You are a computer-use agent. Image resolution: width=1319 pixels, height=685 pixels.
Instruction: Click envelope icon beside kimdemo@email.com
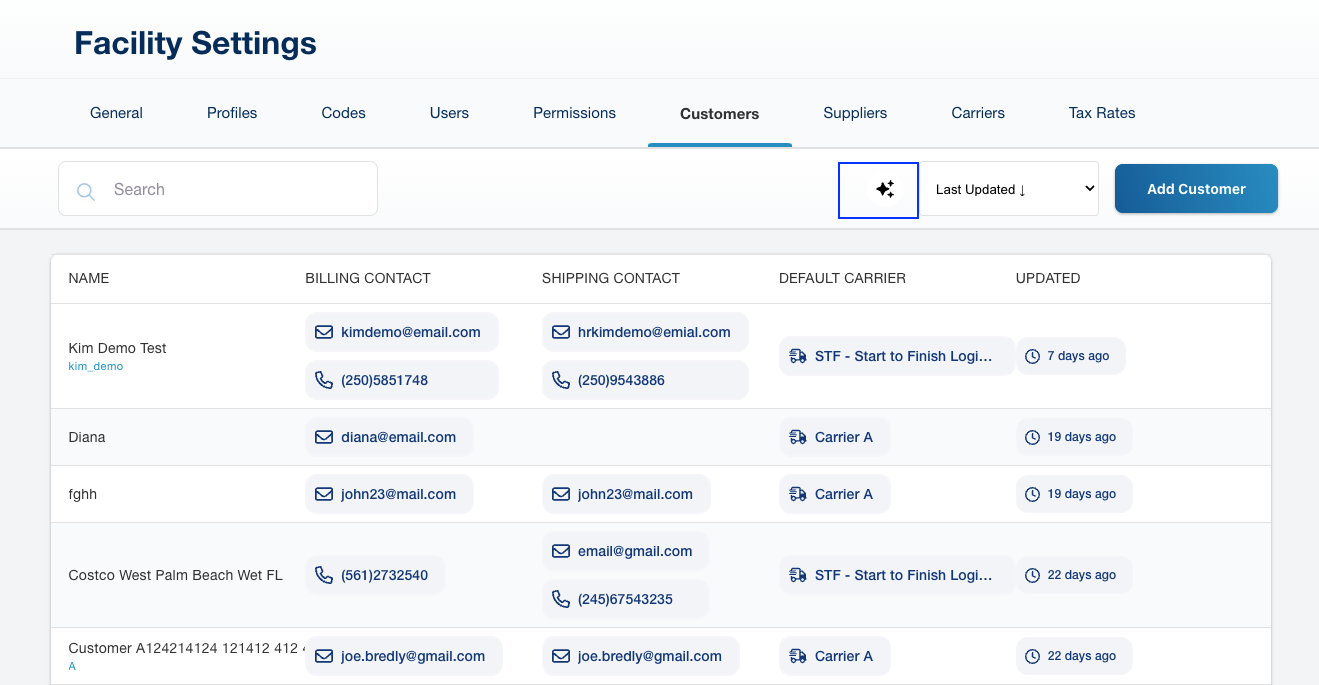pos(324,332)
